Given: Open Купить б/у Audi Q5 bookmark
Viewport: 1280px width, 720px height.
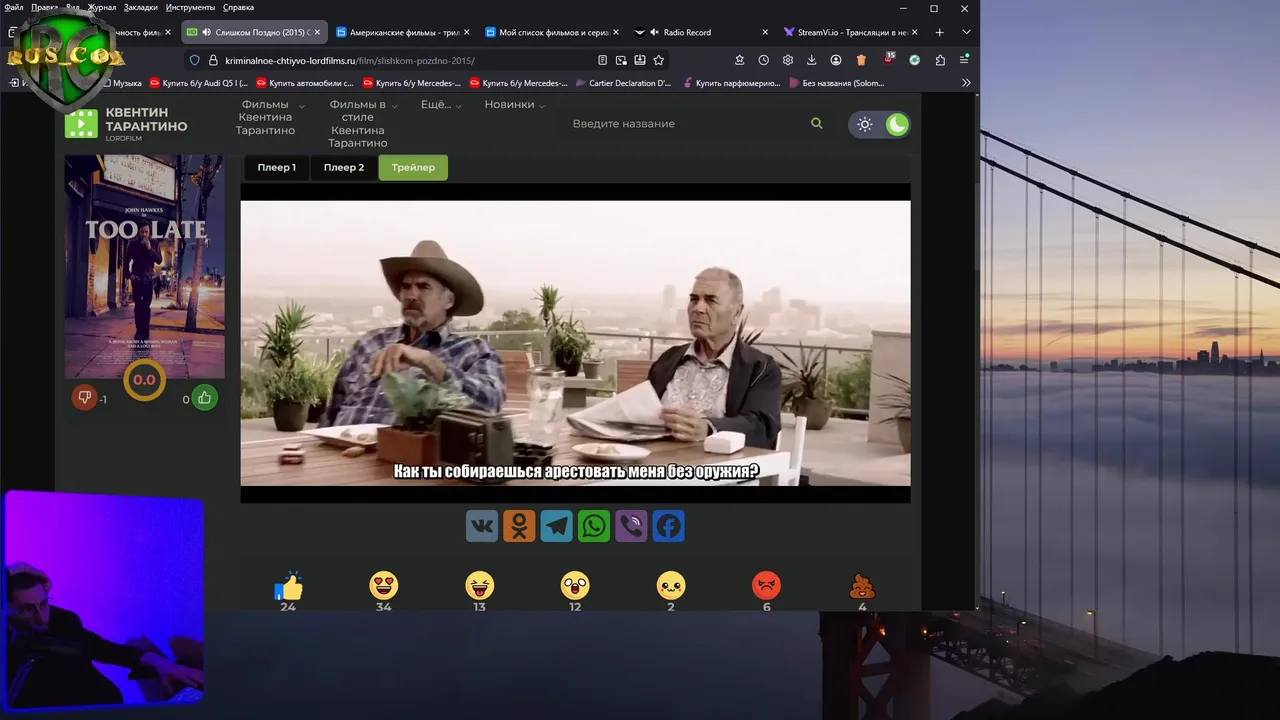Looking at the screenshot, I should tap(198, 83).
